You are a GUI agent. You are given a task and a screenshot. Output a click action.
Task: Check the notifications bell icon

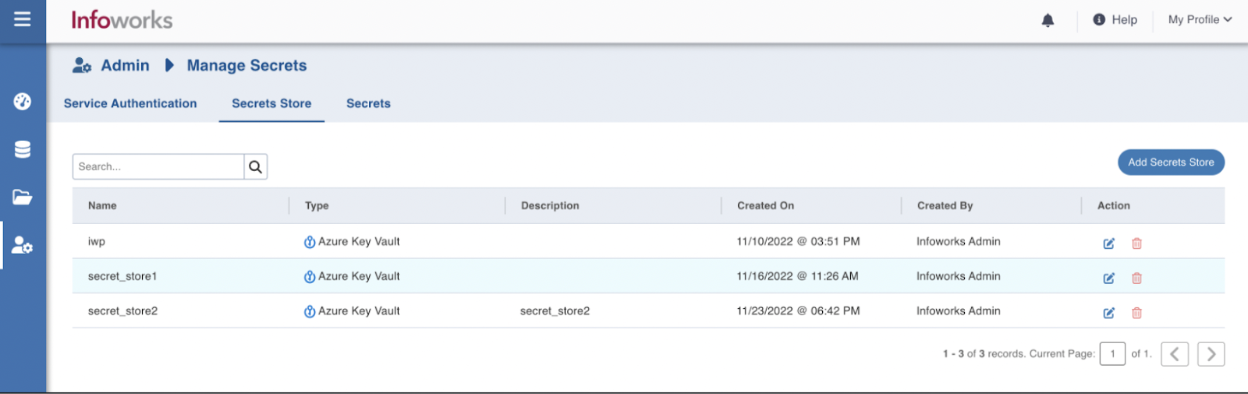pos(1048,20)
